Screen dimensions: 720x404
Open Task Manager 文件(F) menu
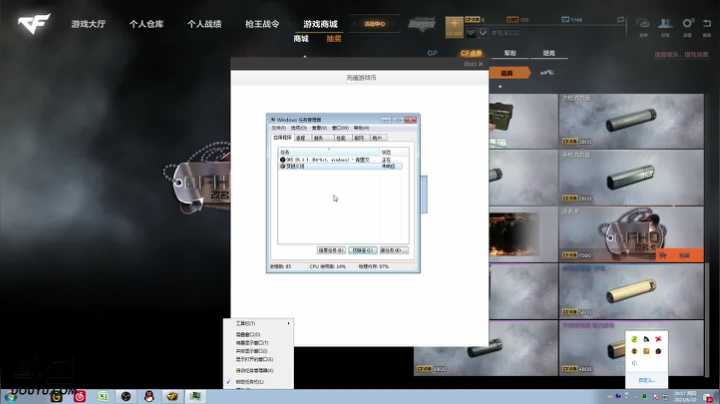pos(278,128)
